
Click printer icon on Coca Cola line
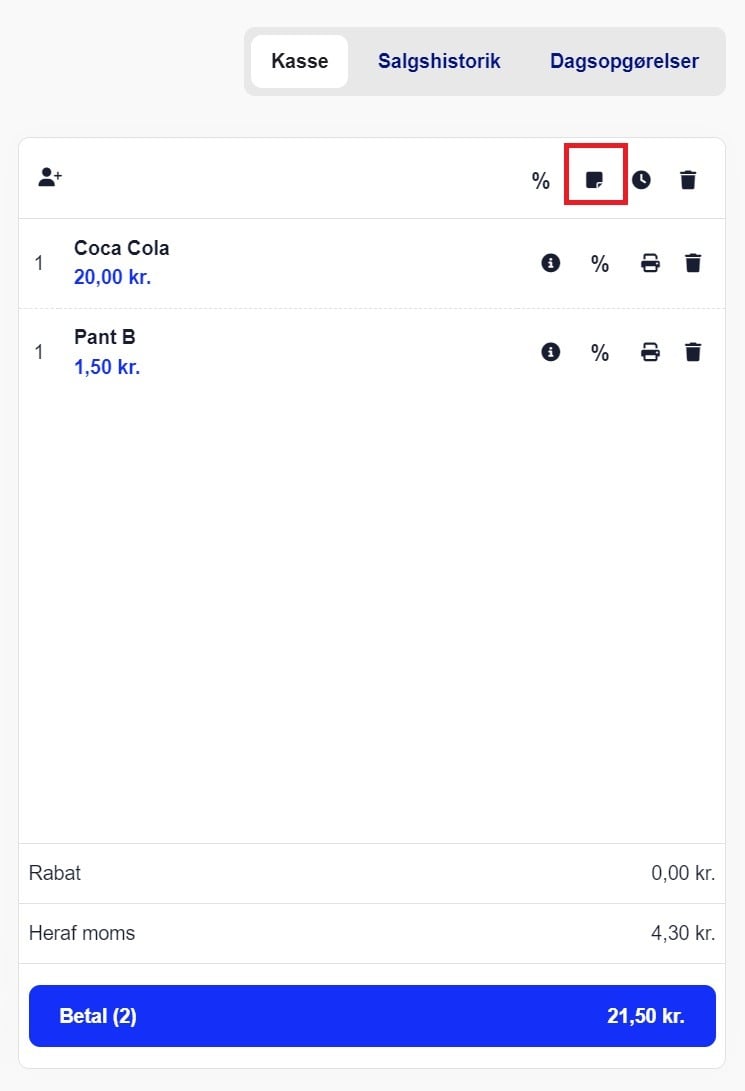click(650, 263)
